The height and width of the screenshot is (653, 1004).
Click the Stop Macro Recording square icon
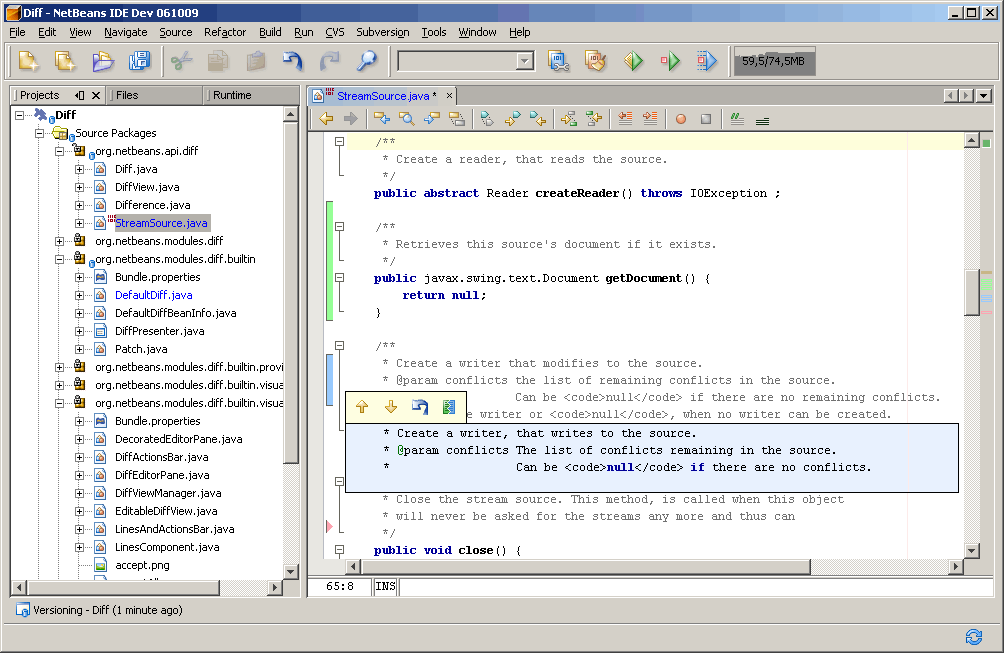click(706, 119)
